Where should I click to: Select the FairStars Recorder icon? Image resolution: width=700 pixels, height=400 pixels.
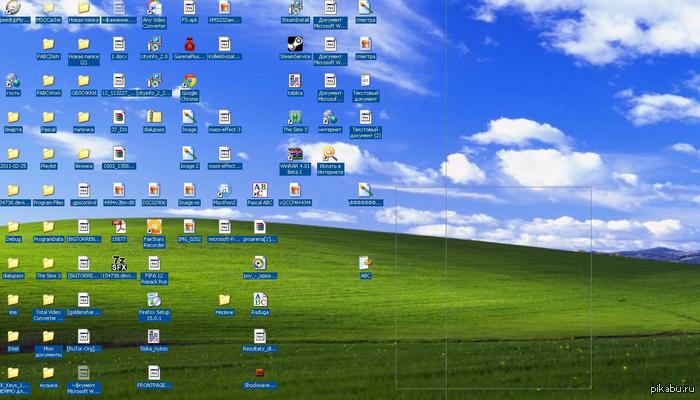(x=154, y=227)
